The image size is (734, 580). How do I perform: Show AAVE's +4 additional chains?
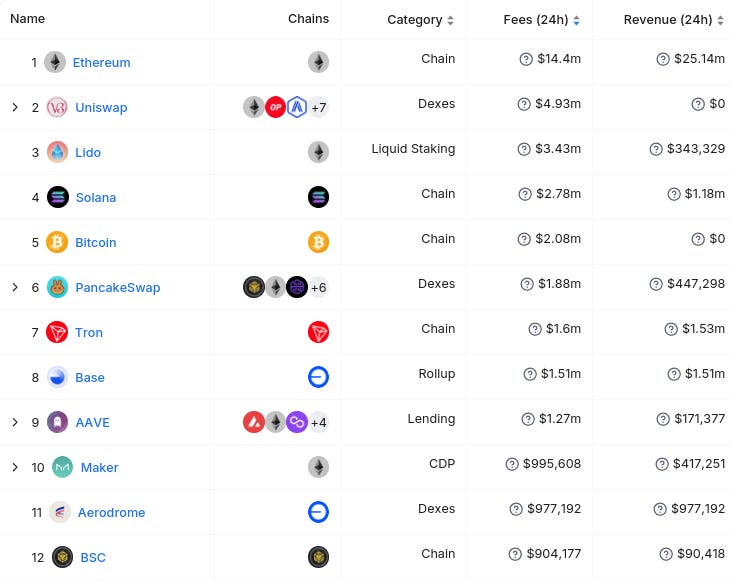(319, 422)
